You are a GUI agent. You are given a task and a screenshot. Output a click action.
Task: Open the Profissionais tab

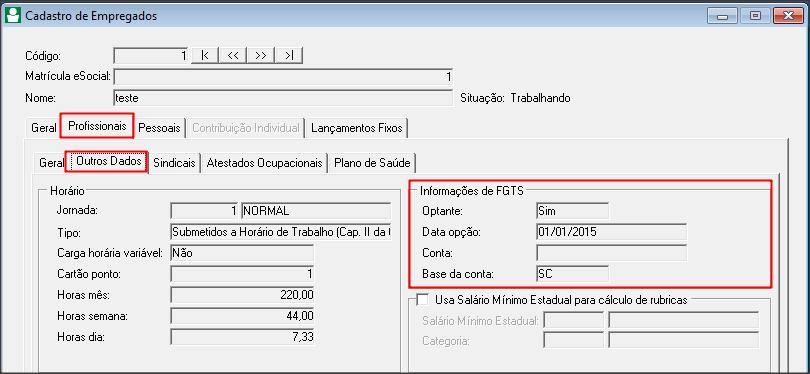(97, 126)
